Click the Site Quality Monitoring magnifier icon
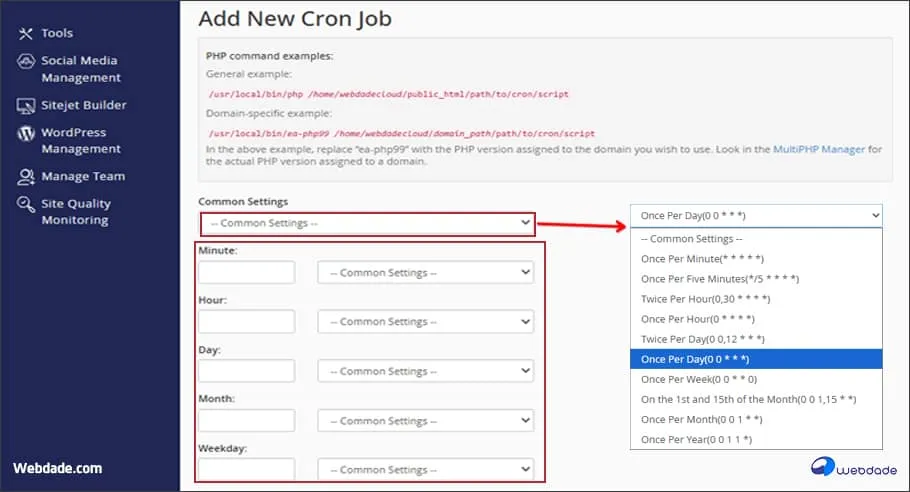 coord(25,204)
